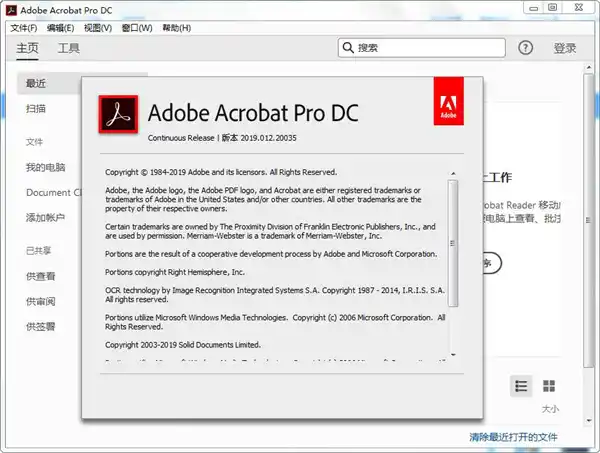Image resolution: width=600 pixels, height=453 pixels.
Task: Select Document Cloud in the sidebar
Action: tap(54, 192)
